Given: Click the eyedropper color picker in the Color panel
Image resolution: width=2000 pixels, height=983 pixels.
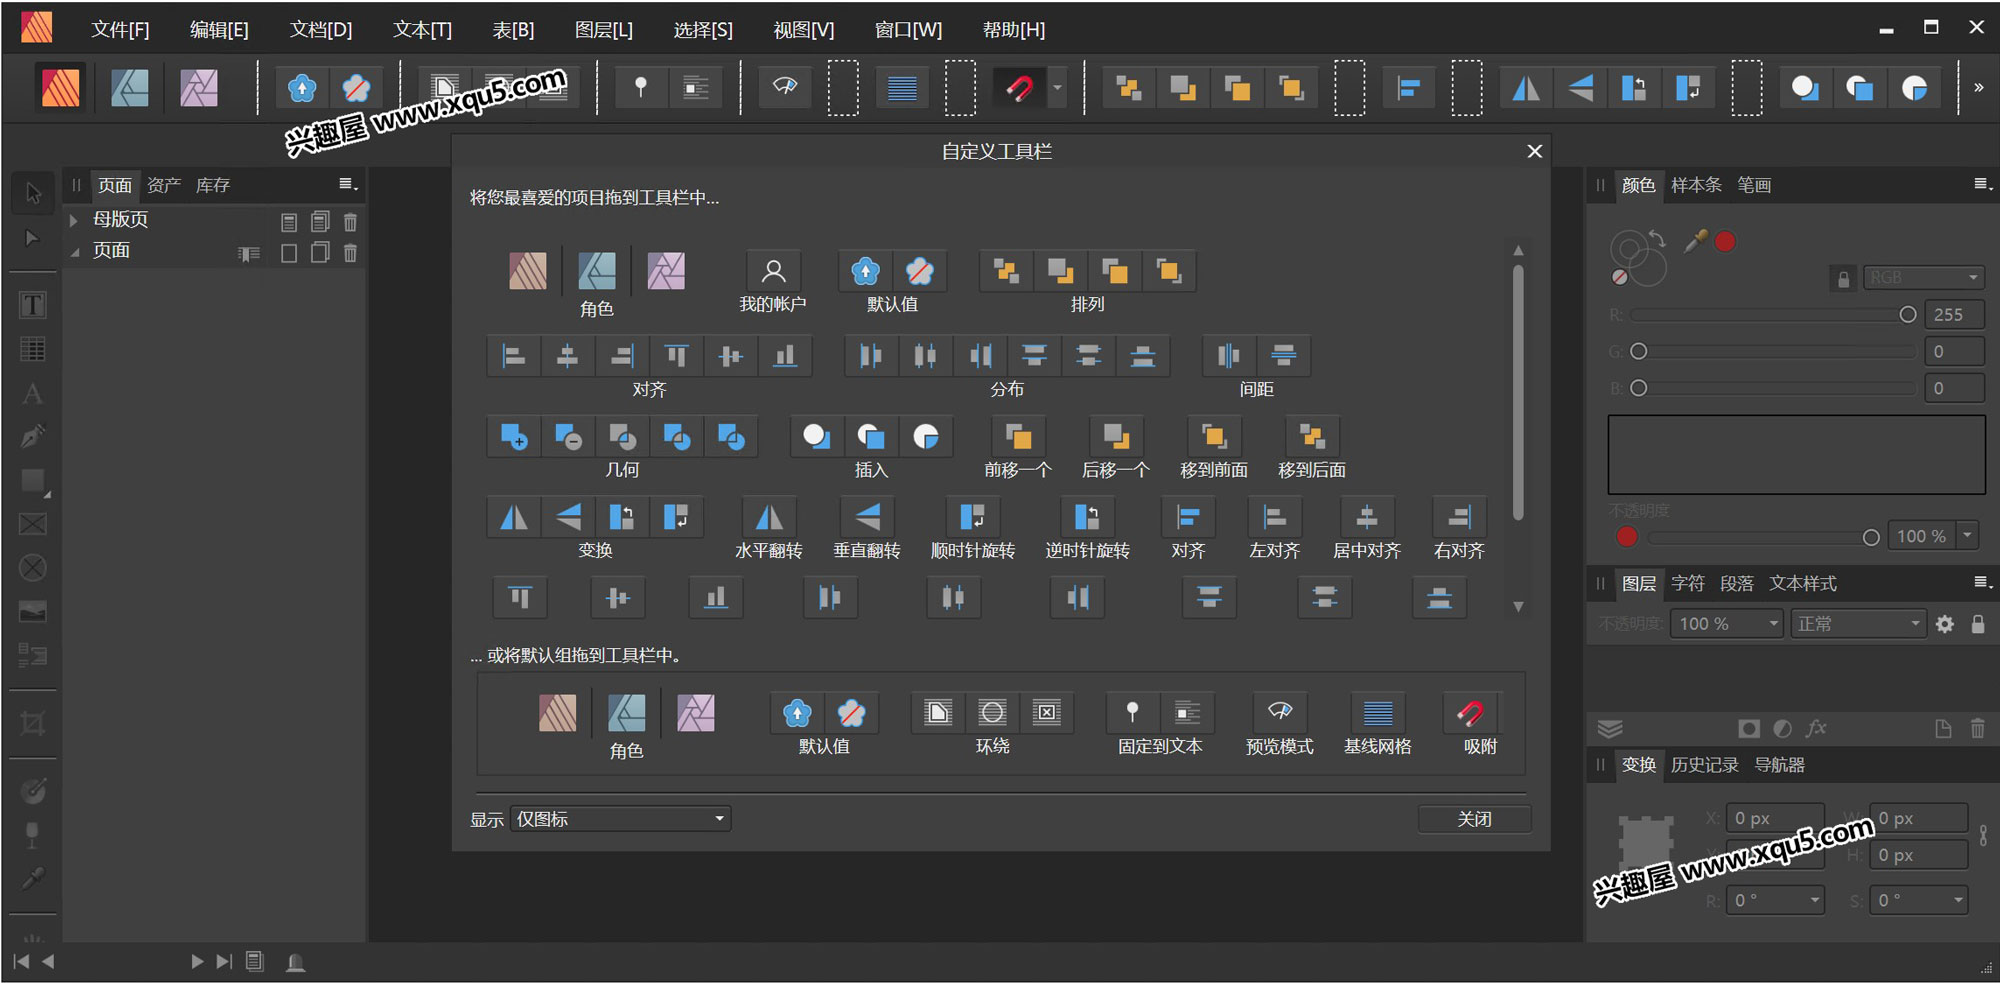Looking at the screenshot, I should [x=1695, y=242].
